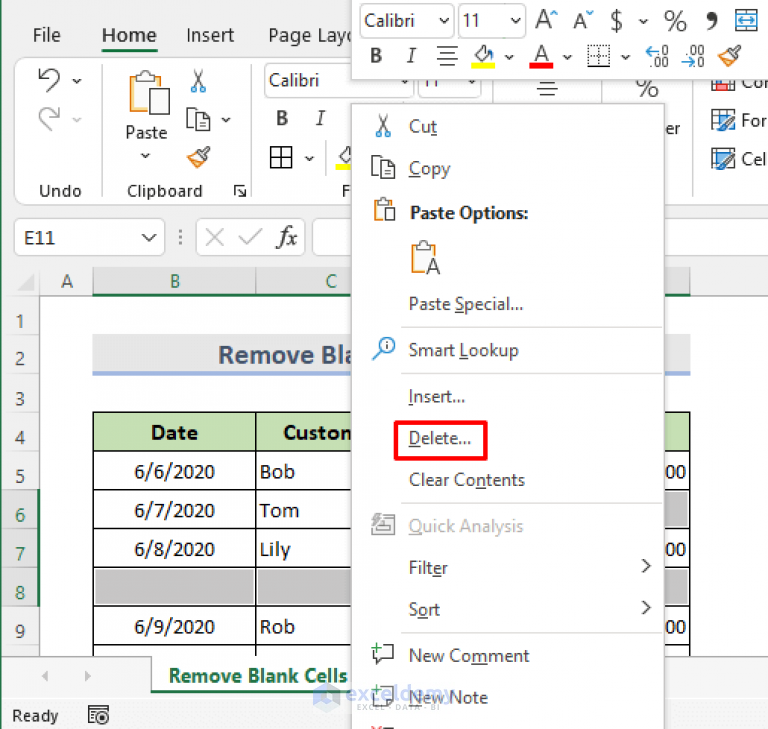Click the Accounting dollar format icon
Screen dimensions: 768x729
(x=616, y=21)
